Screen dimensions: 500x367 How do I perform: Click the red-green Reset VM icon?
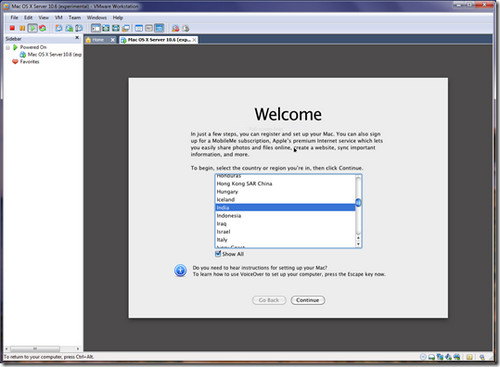[x=42, y=28]
